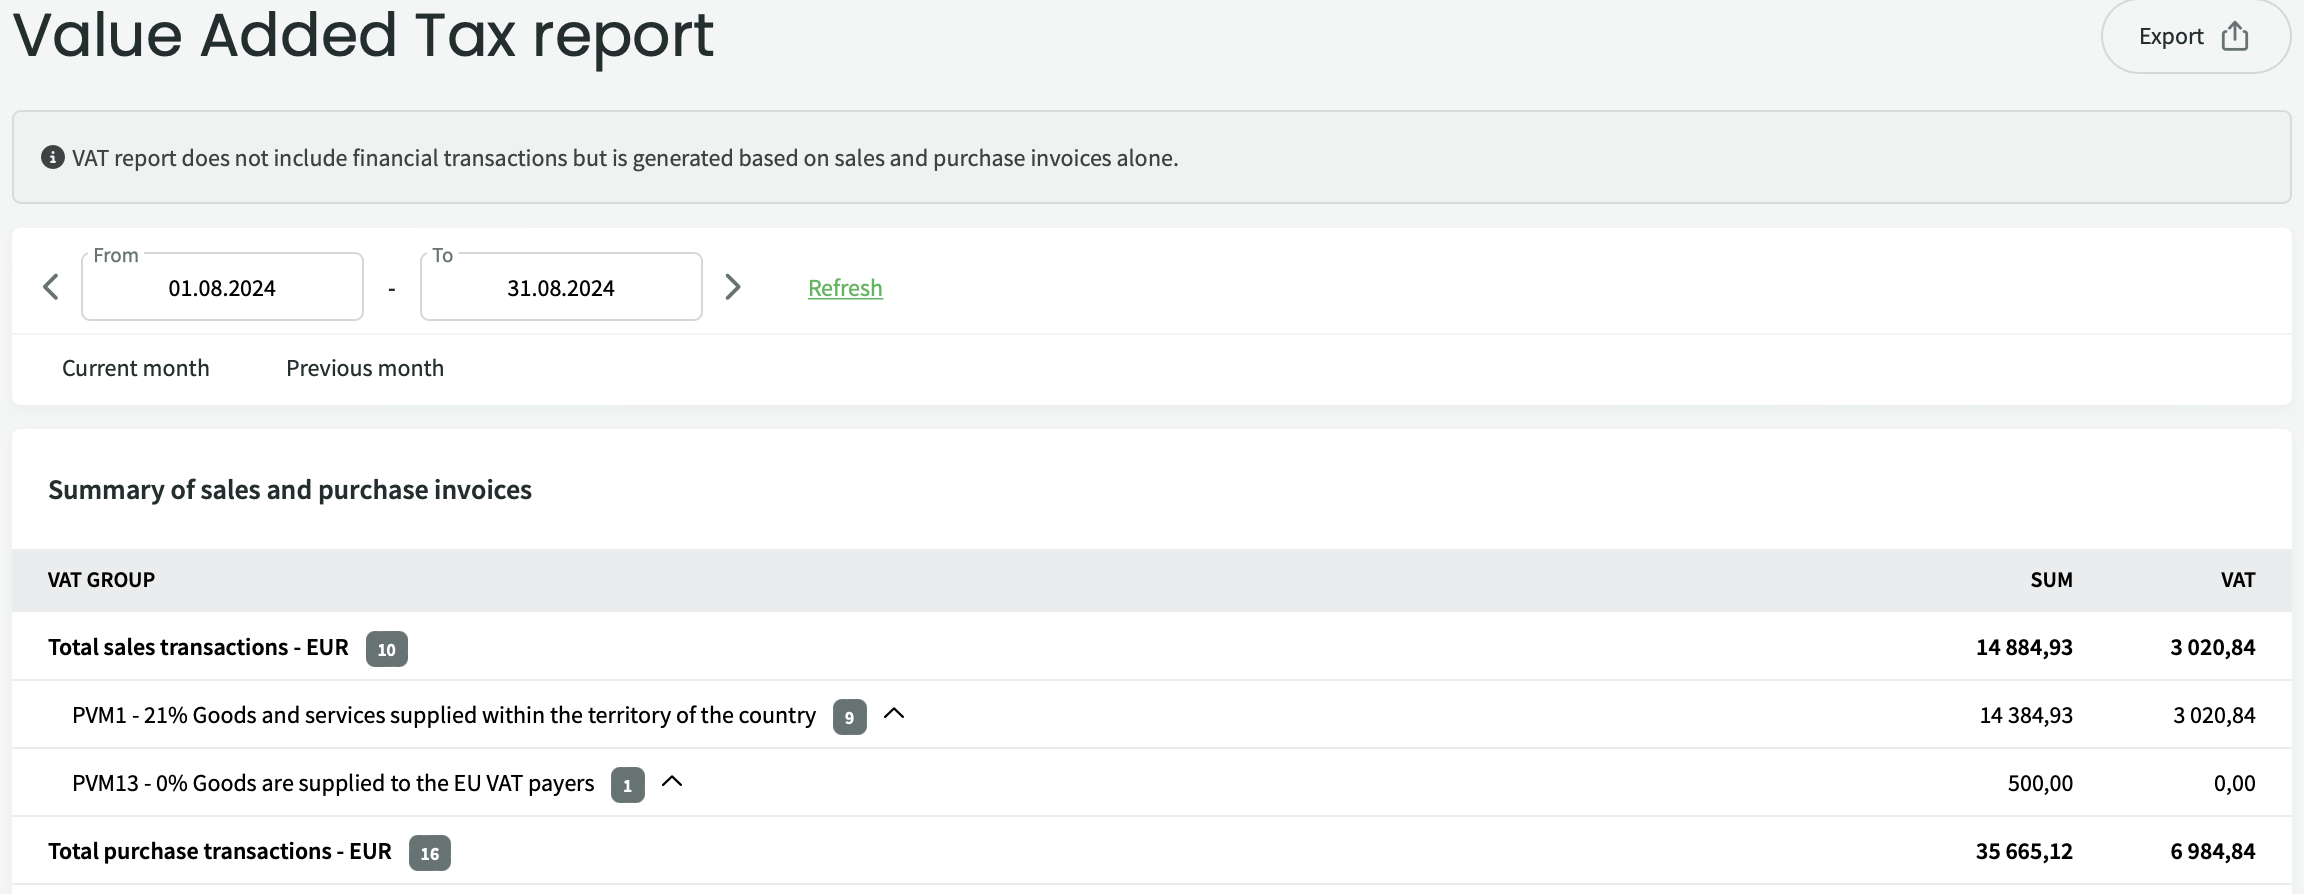Screen dimensions: 2304x894
Task: Click the Export share icon
Action: point(2234,37)
